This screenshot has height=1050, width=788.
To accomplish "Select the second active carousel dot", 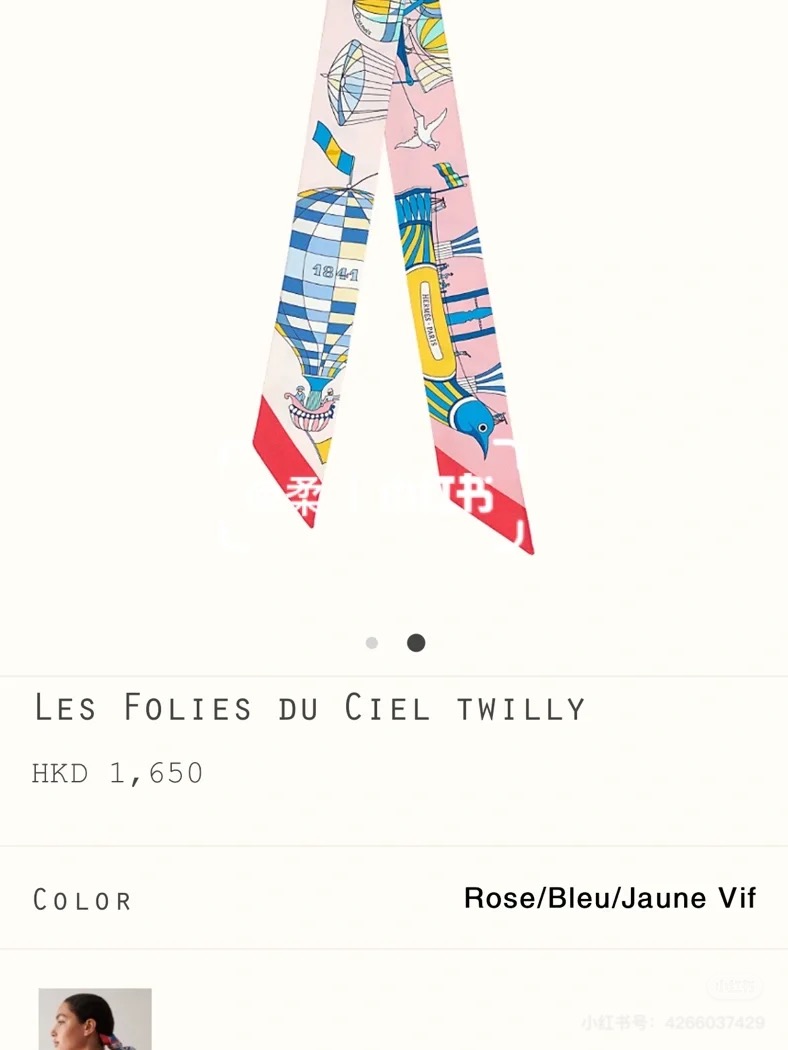I will (416, 643).
